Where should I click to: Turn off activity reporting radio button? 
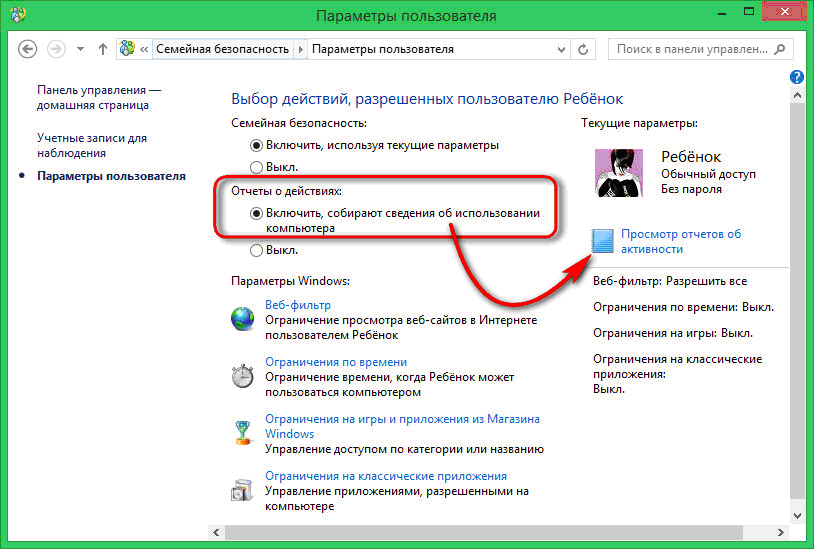[x=256, y=251]
